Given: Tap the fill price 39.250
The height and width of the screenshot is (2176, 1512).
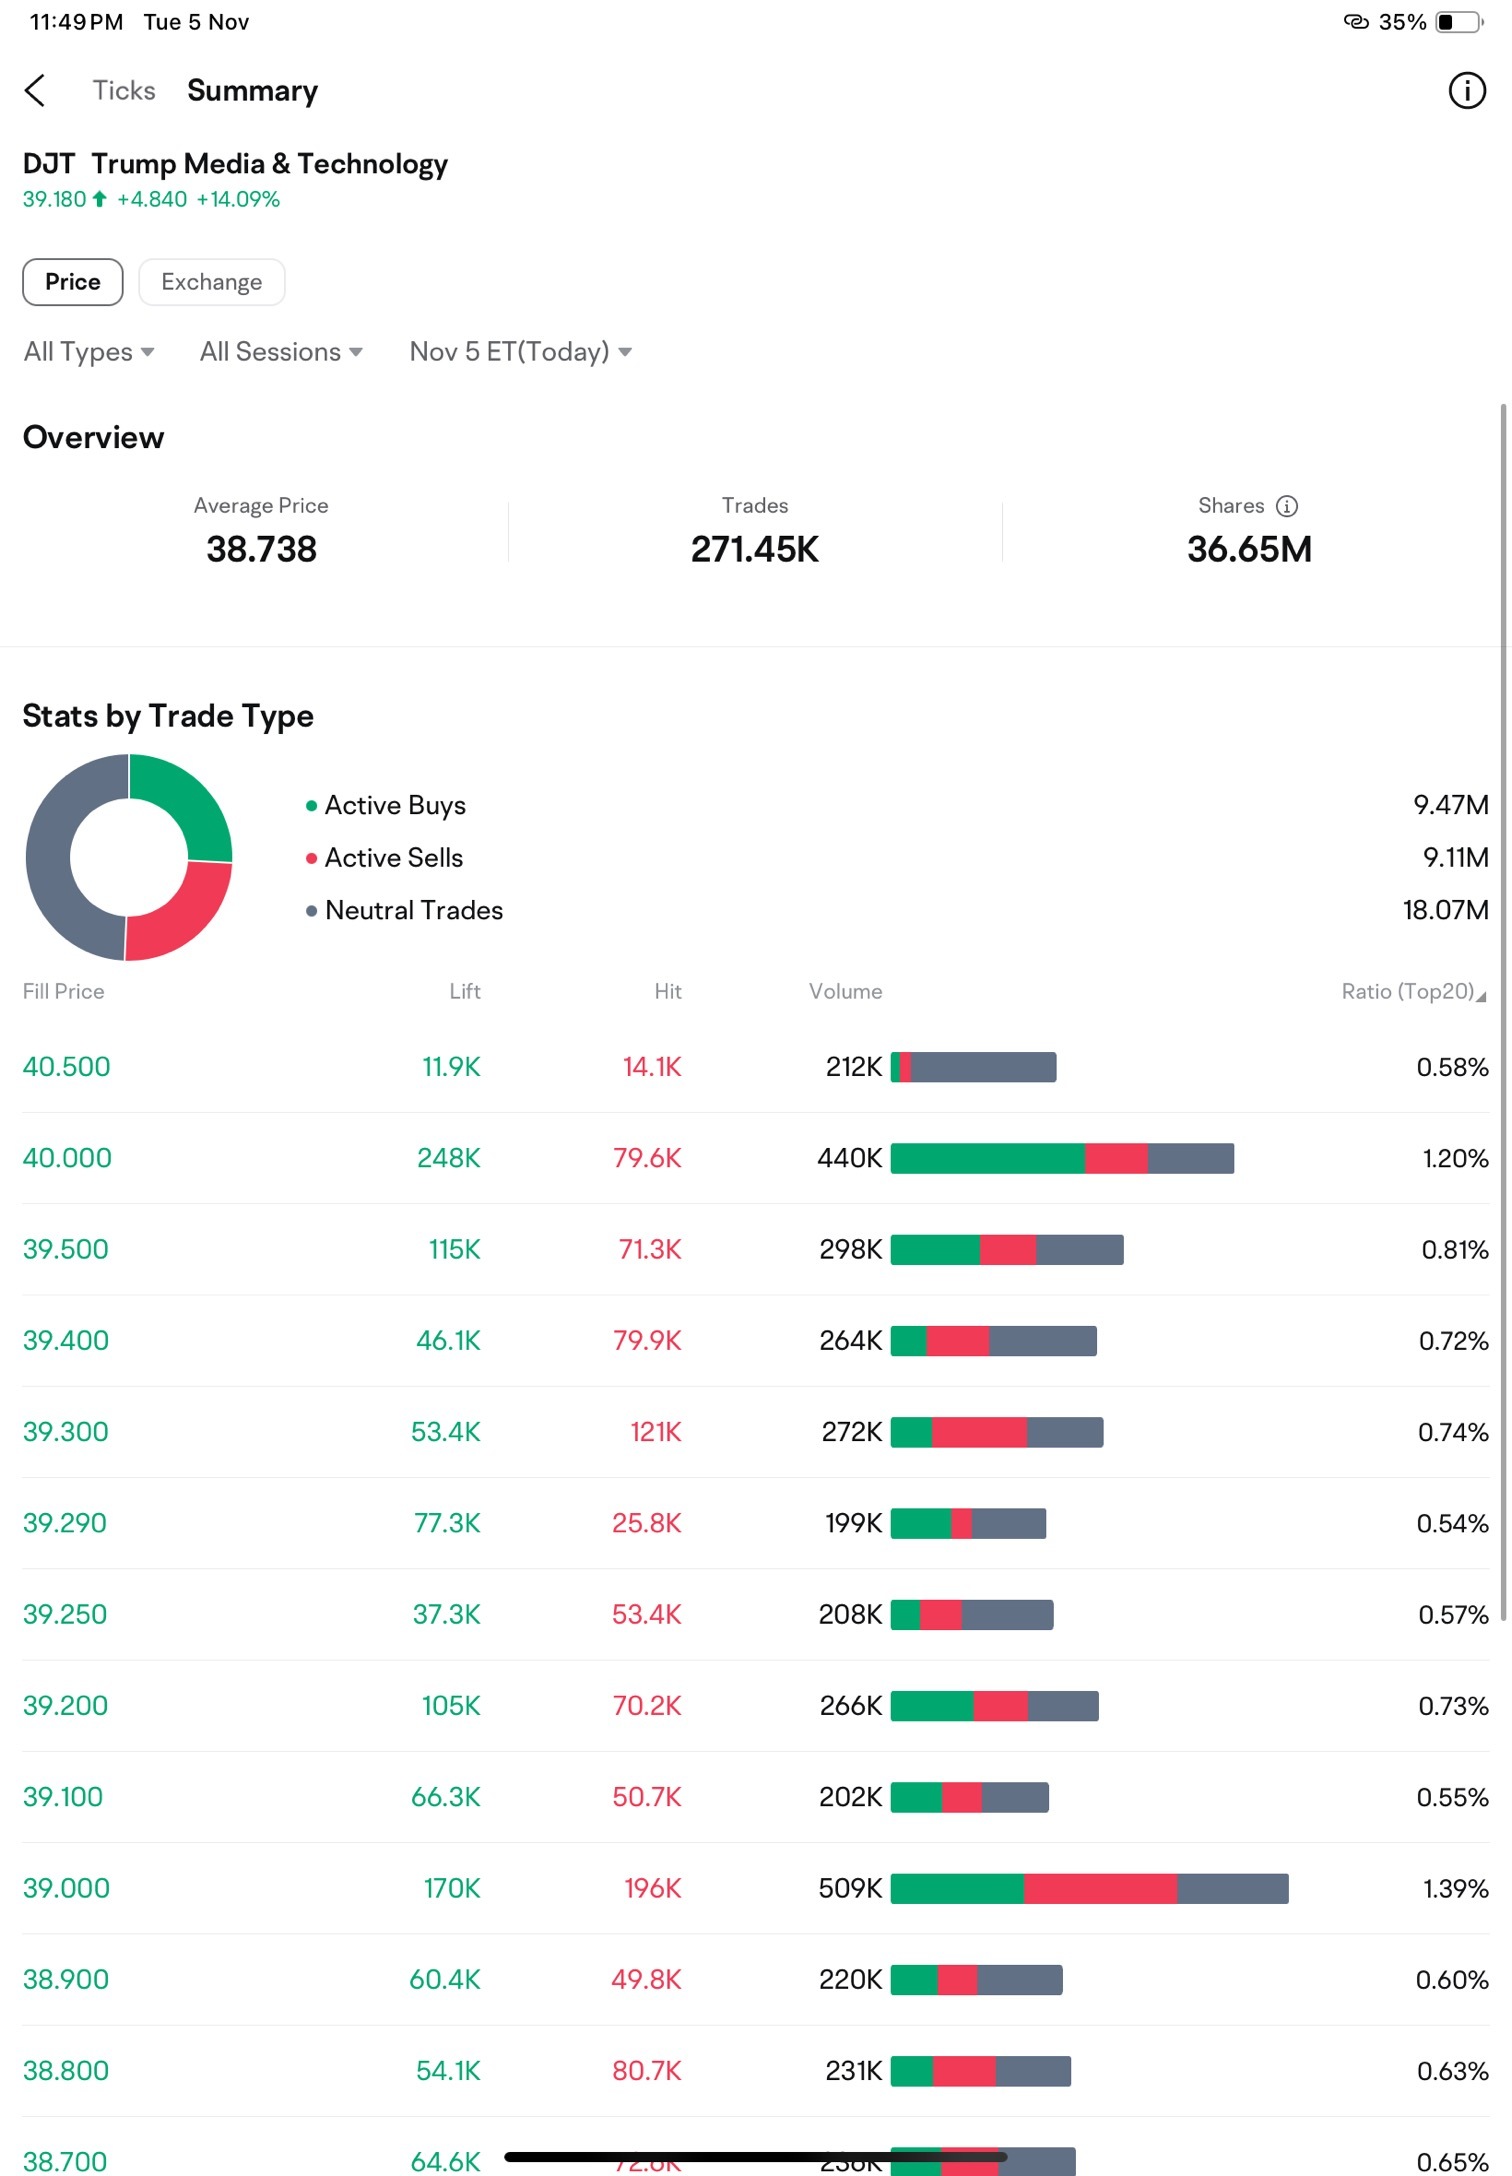Looking at the screenshot, I should point(65,1614).
